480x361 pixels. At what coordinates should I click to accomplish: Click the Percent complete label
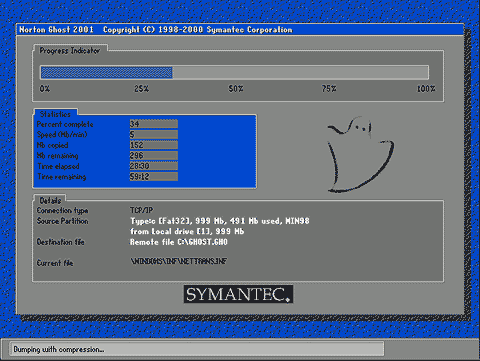coord(65,124)
